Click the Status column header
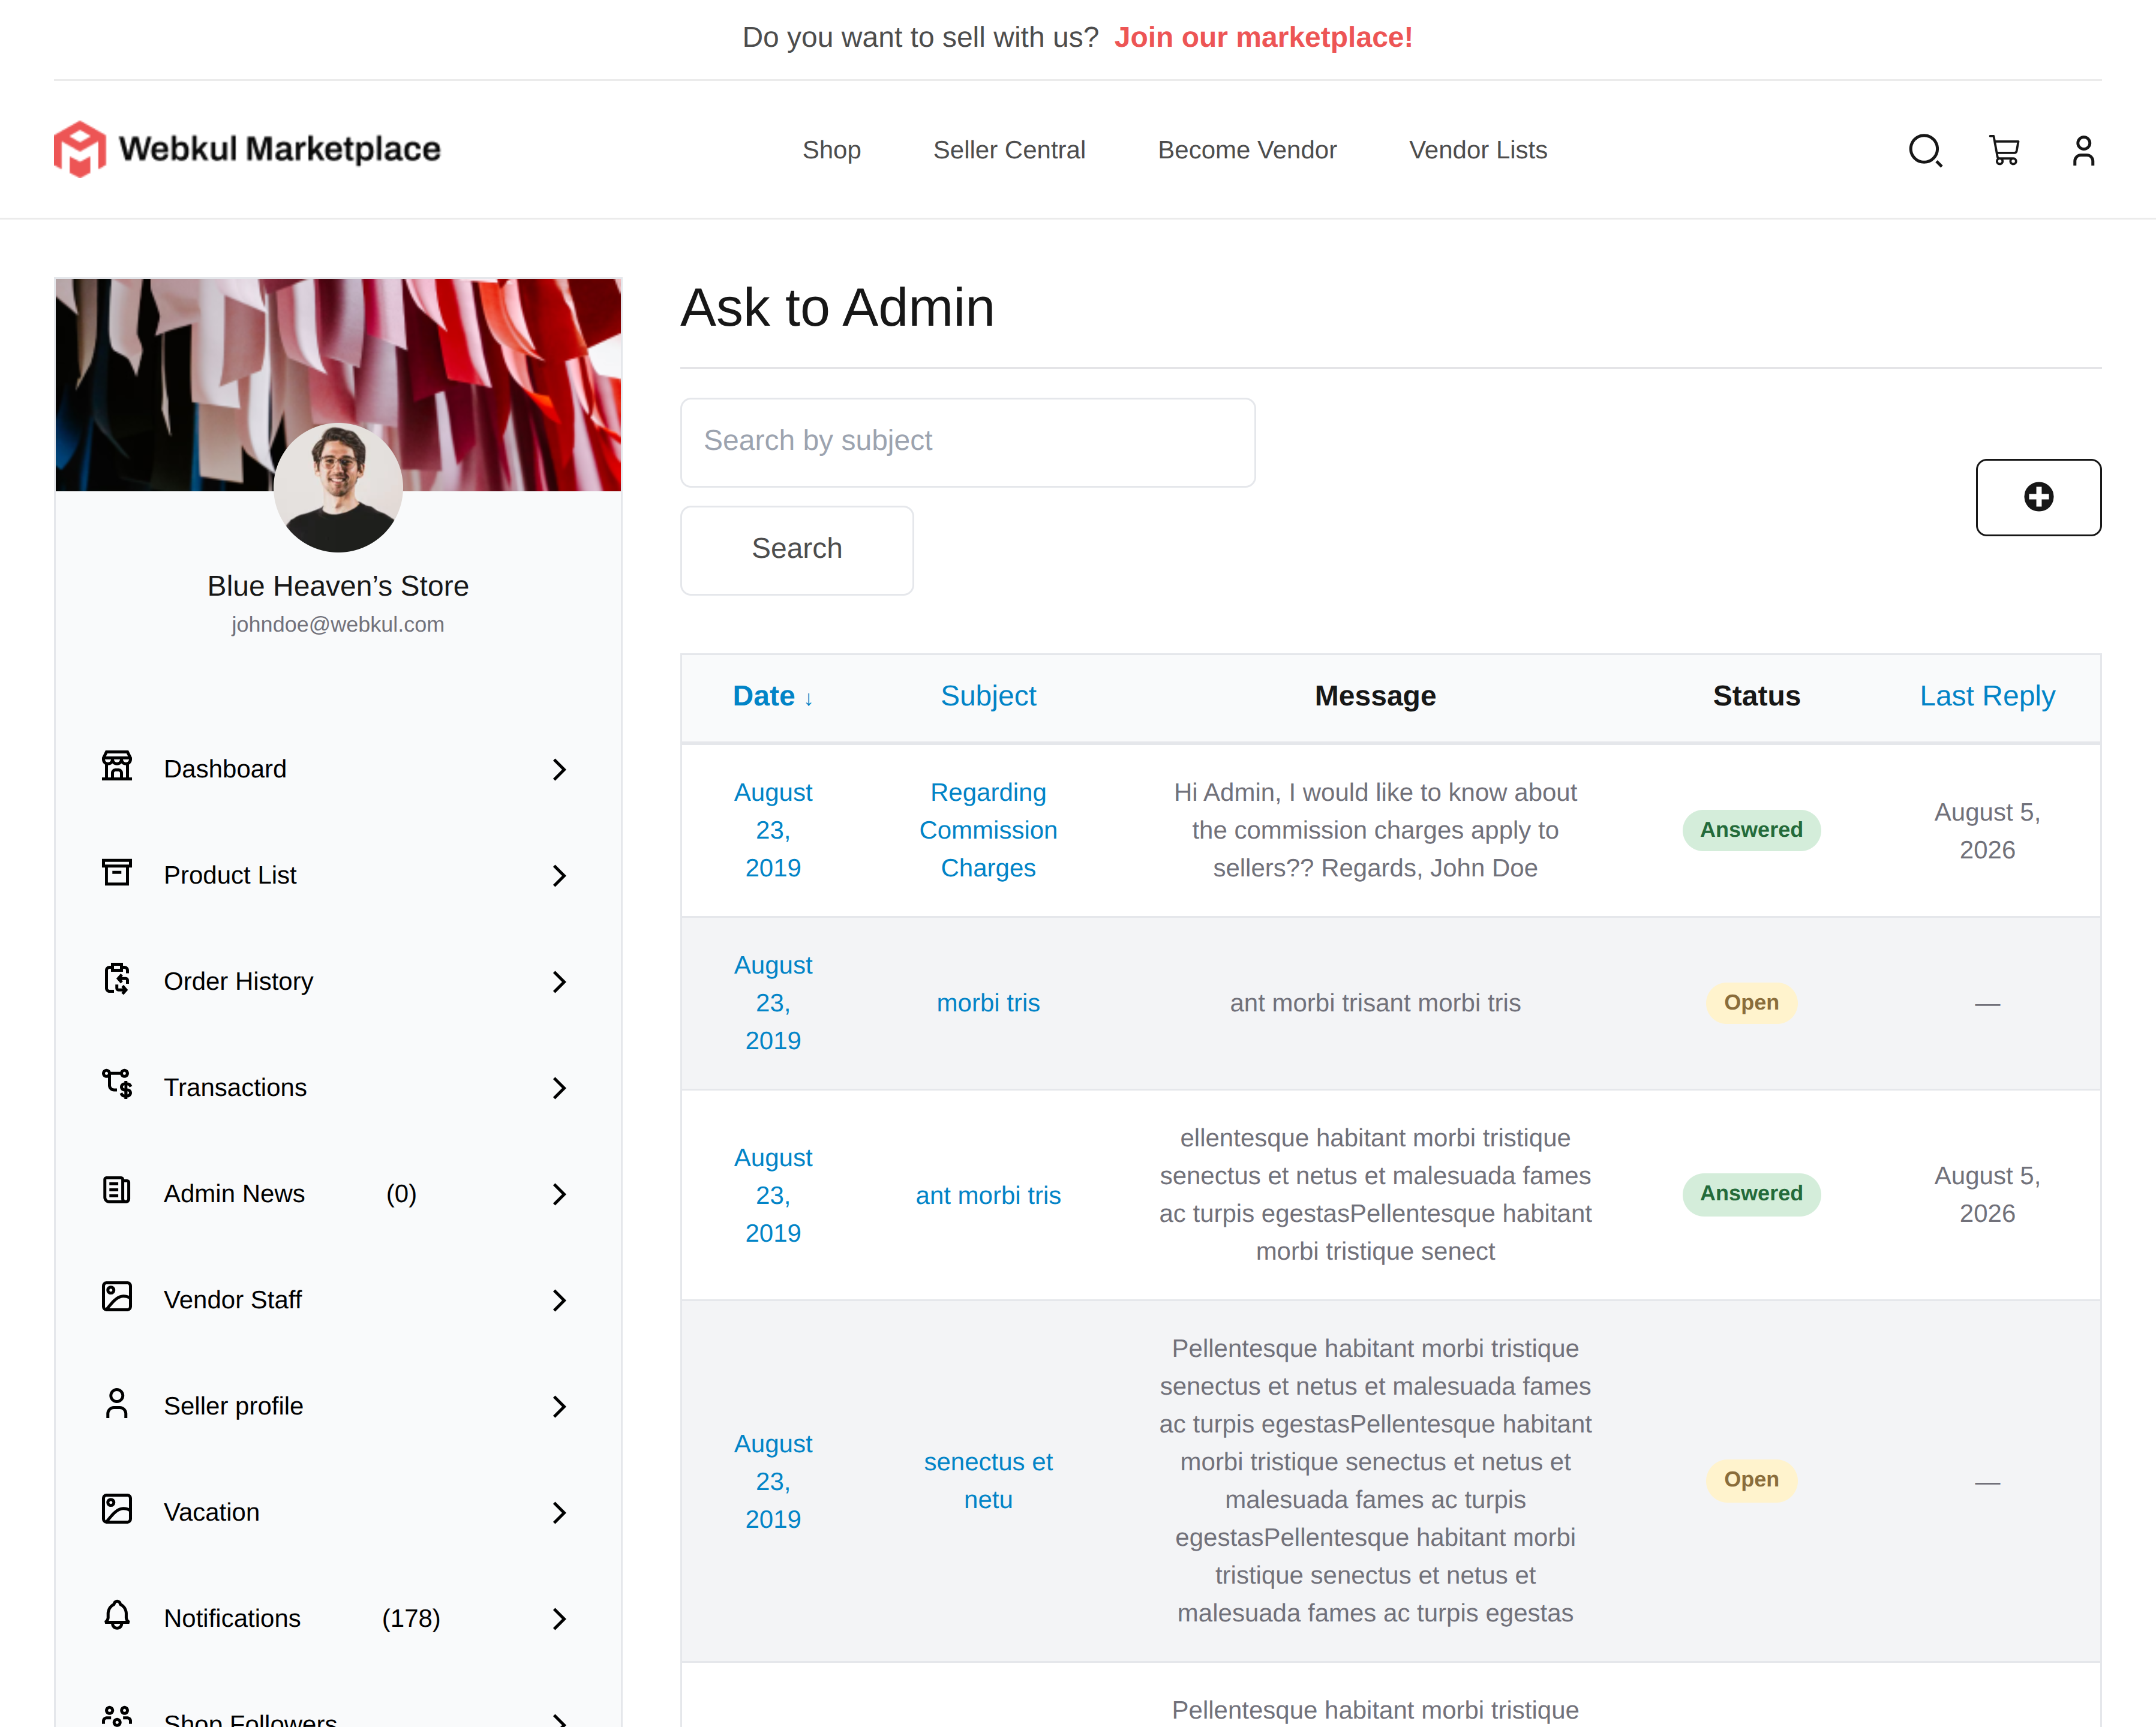 (x=1756, y=696)
